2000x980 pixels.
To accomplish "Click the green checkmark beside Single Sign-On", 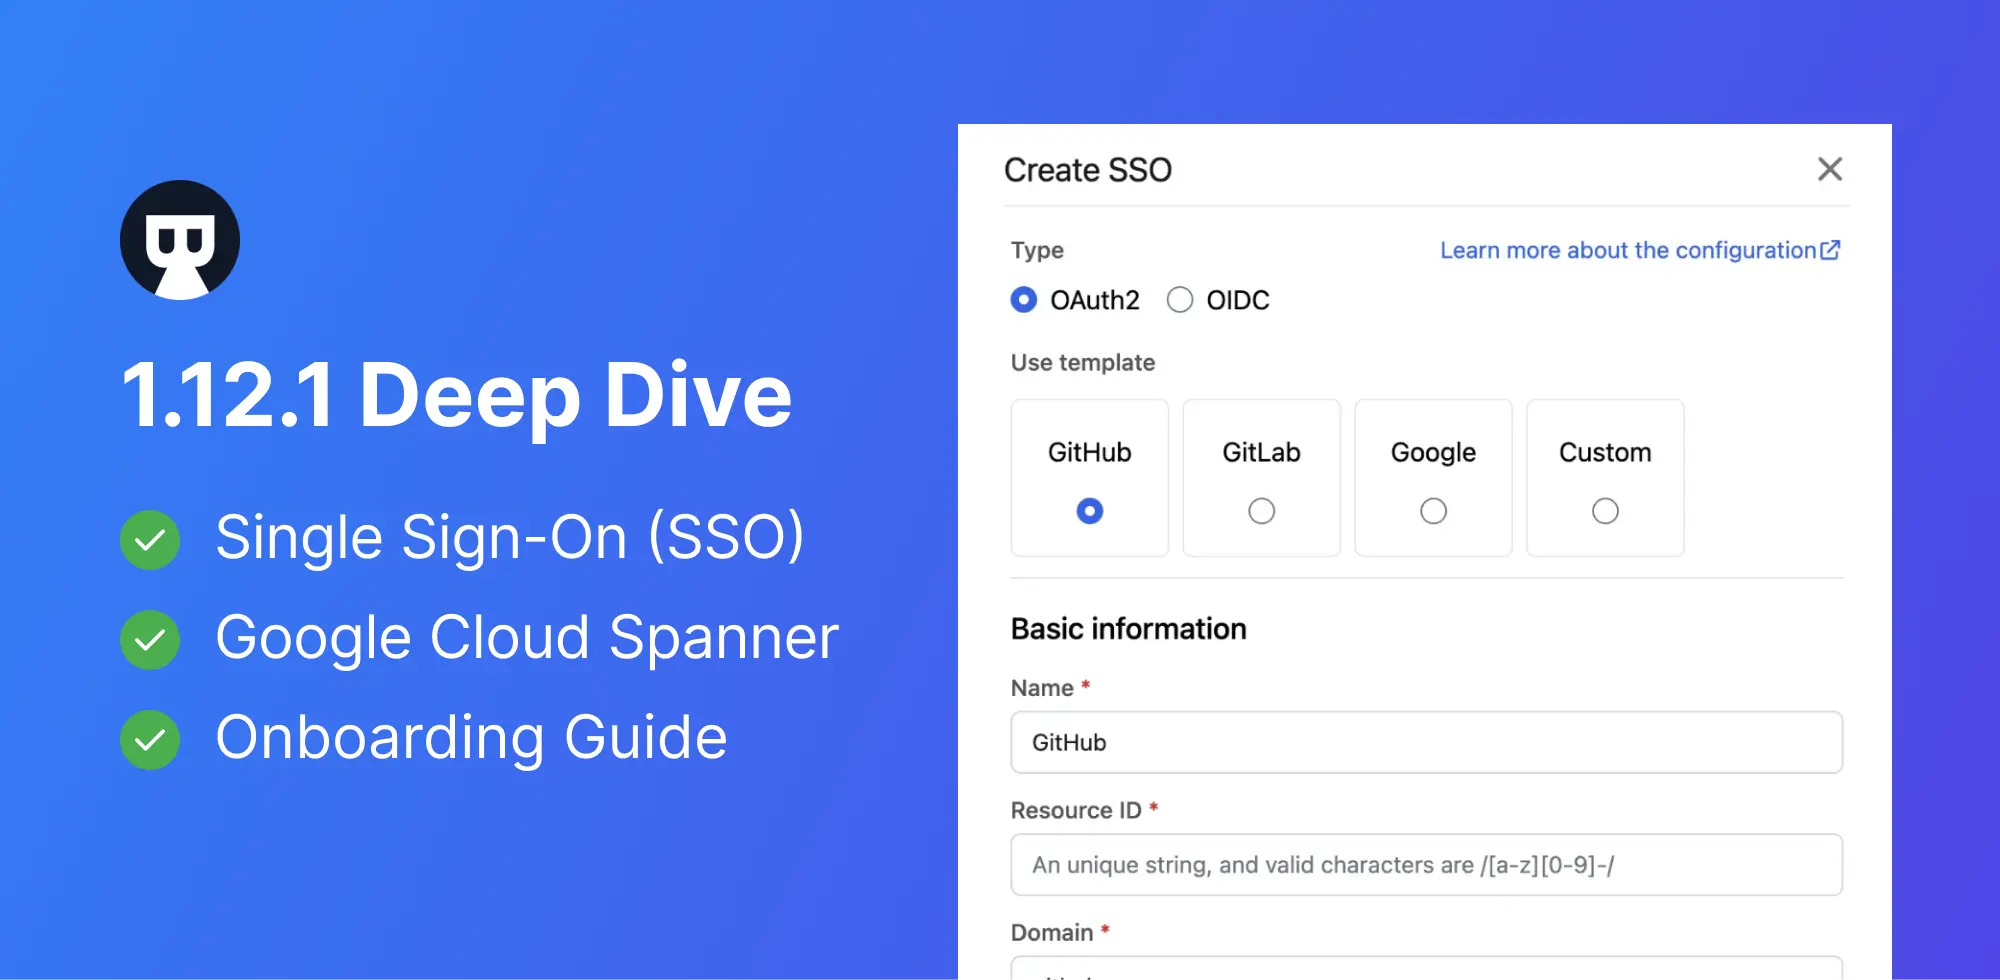I will coord(150,538).
